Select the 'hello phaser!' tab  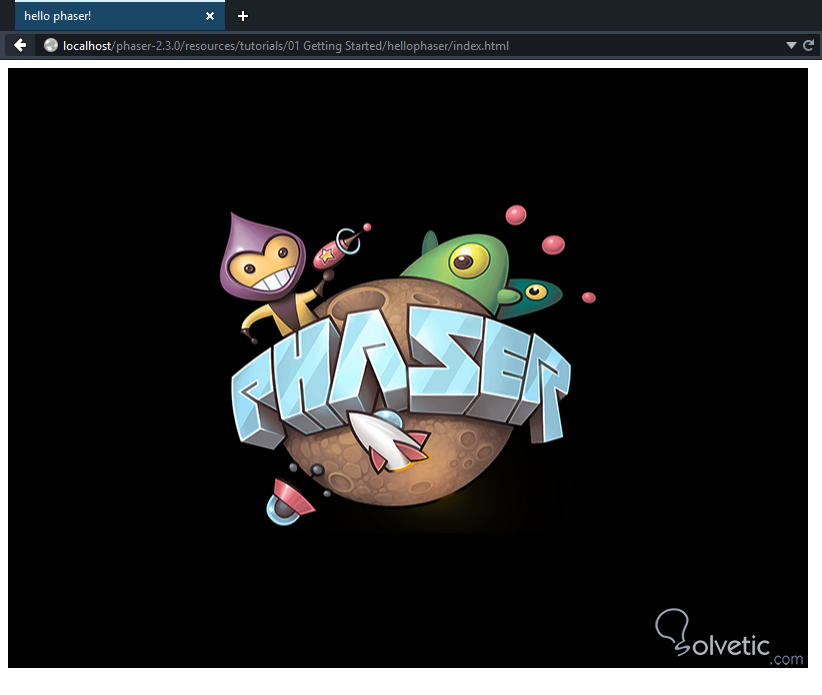point(120,16)
